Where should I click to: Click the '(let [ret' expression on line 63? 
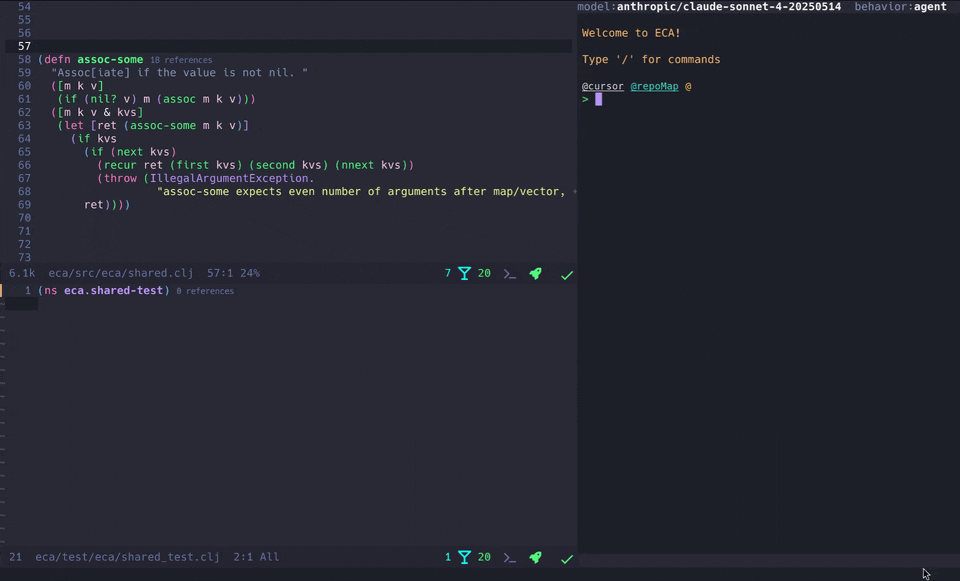[88, 126]
